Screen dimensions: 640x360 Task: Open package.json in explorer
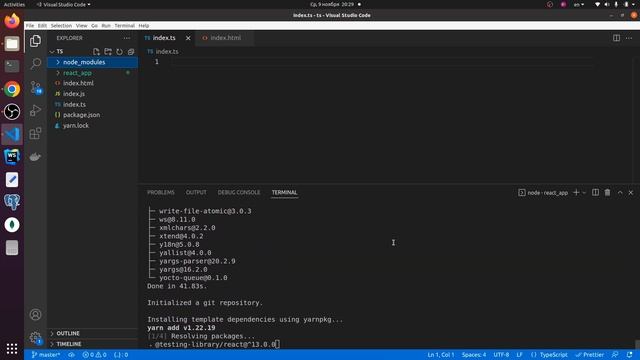point(93,115)
